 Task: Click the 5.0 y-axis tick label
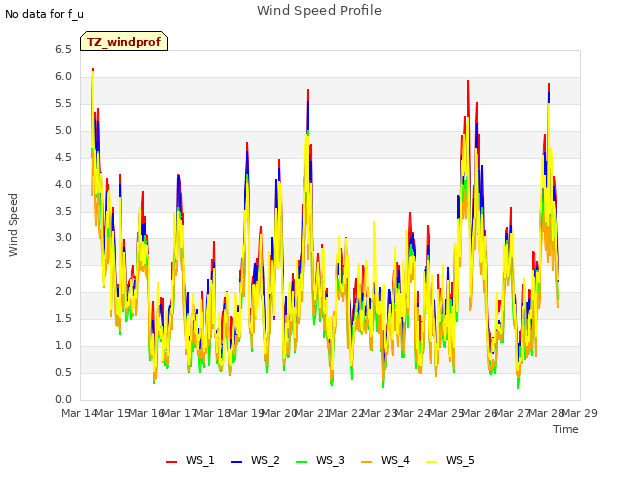(63, 131)
